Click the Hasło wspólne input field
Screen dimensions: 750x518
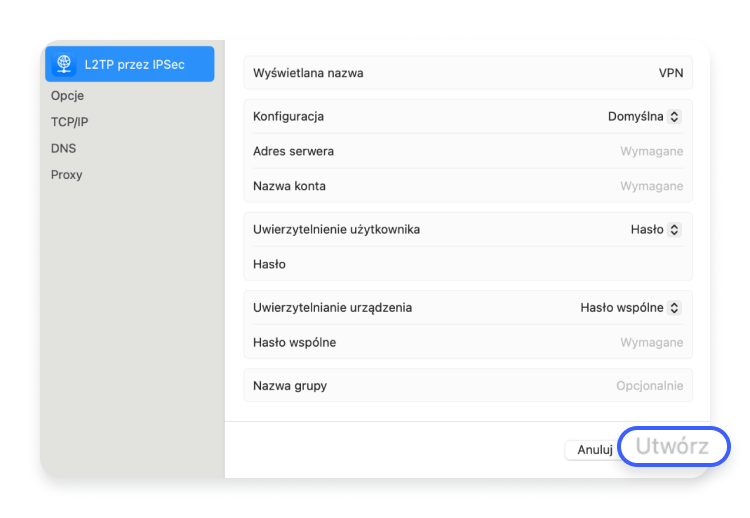[468, 342]
